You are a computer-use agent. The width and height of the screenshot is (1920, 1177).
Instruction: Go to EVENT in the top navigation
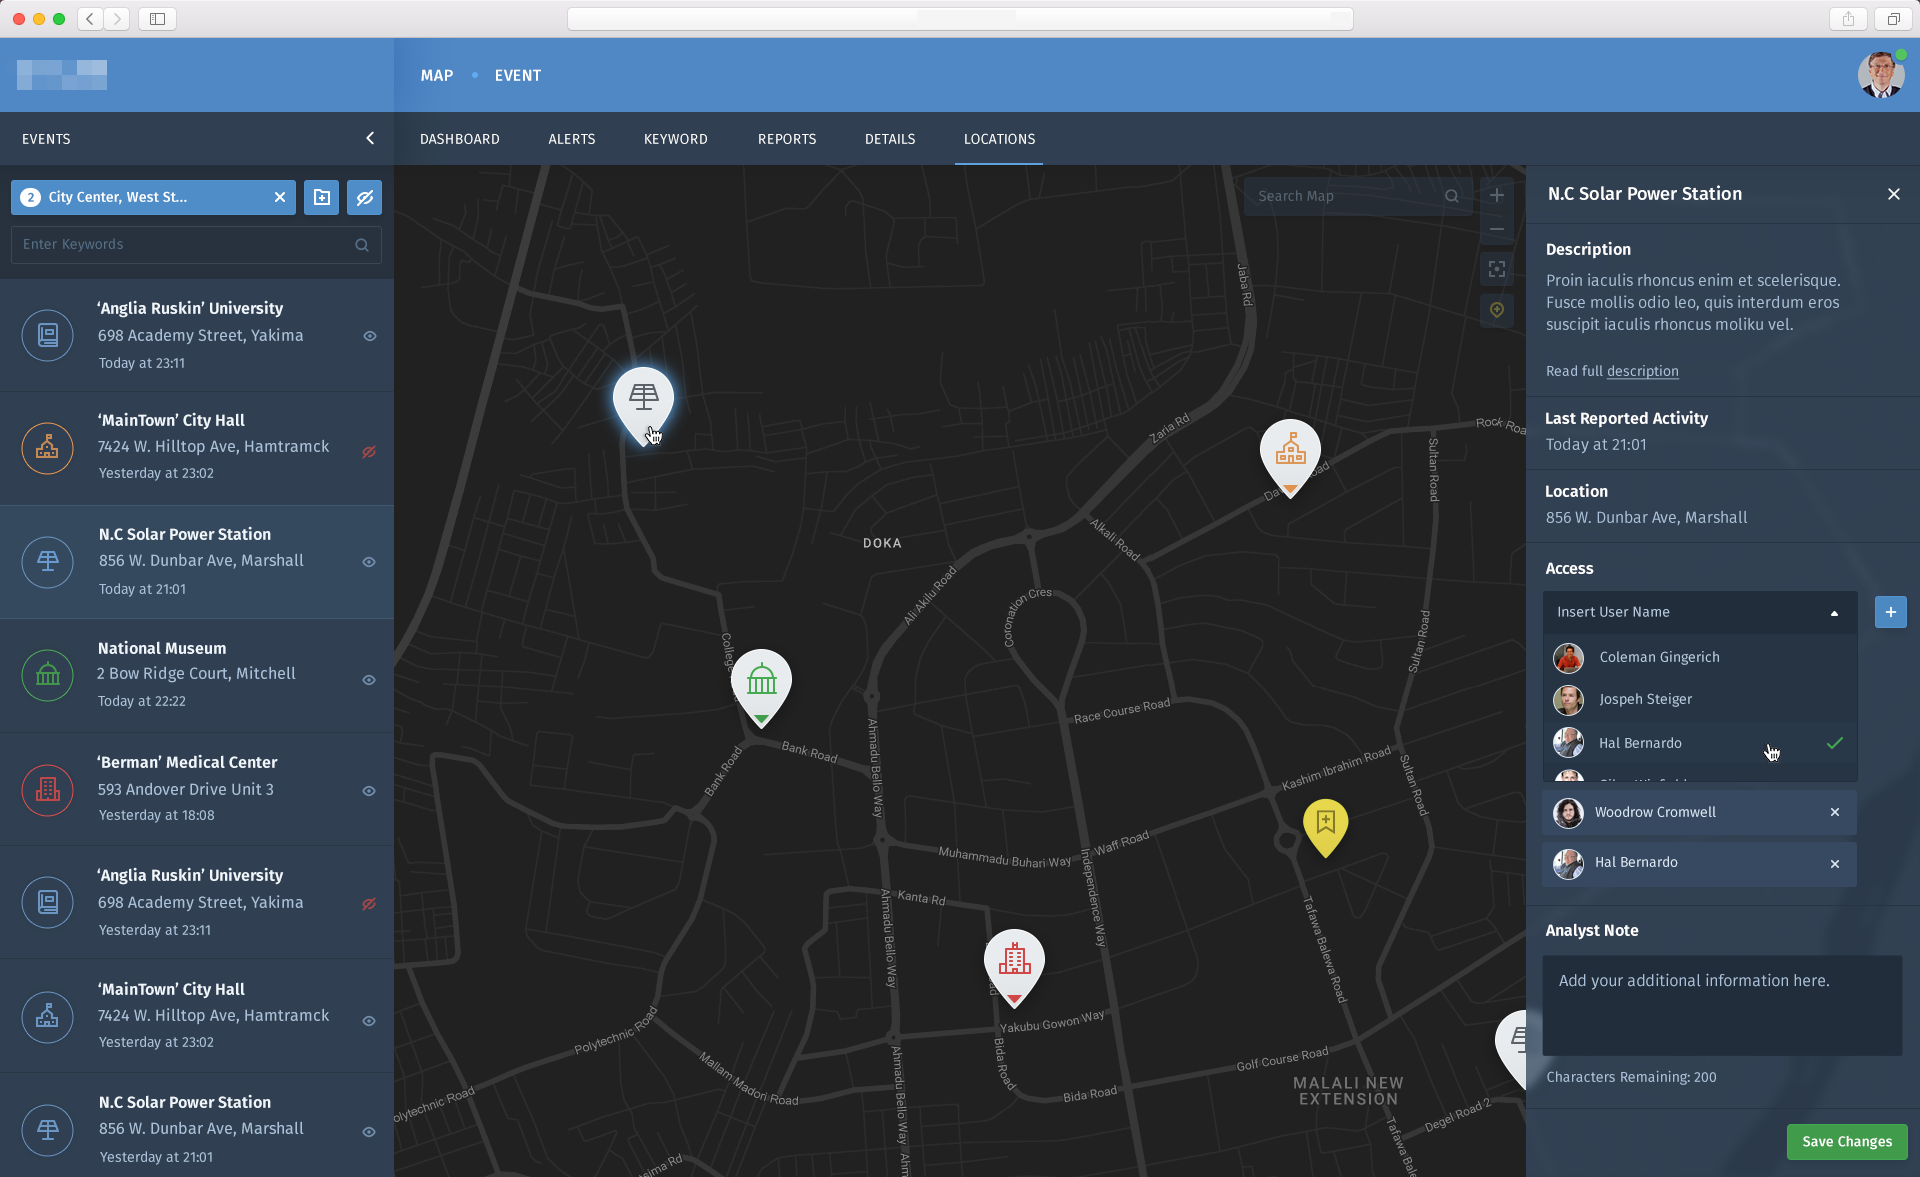point(517,75)
